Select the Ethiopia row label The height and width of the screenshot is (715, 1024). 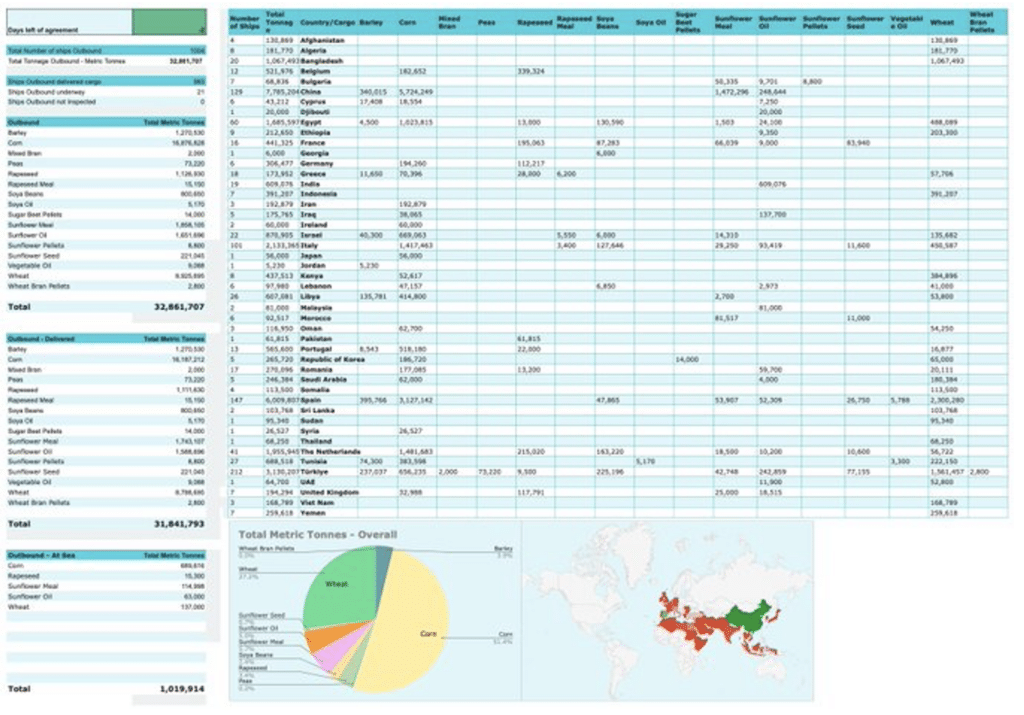(x=315, y=133)
